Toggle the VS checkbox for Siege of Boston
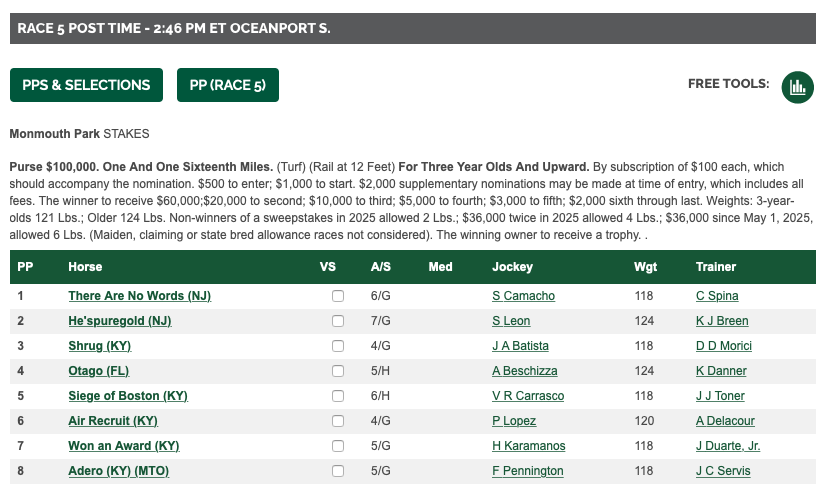The image size is (826, 500). click(x=338, y=396)
